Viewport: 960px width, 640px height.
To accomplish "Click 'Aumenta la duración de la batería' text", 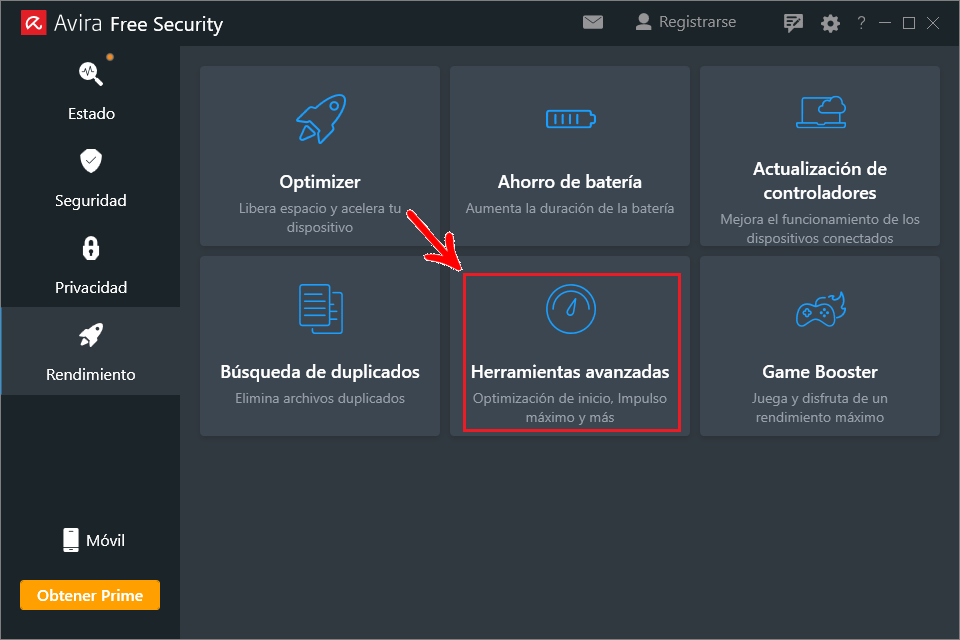I will (569, 208).
